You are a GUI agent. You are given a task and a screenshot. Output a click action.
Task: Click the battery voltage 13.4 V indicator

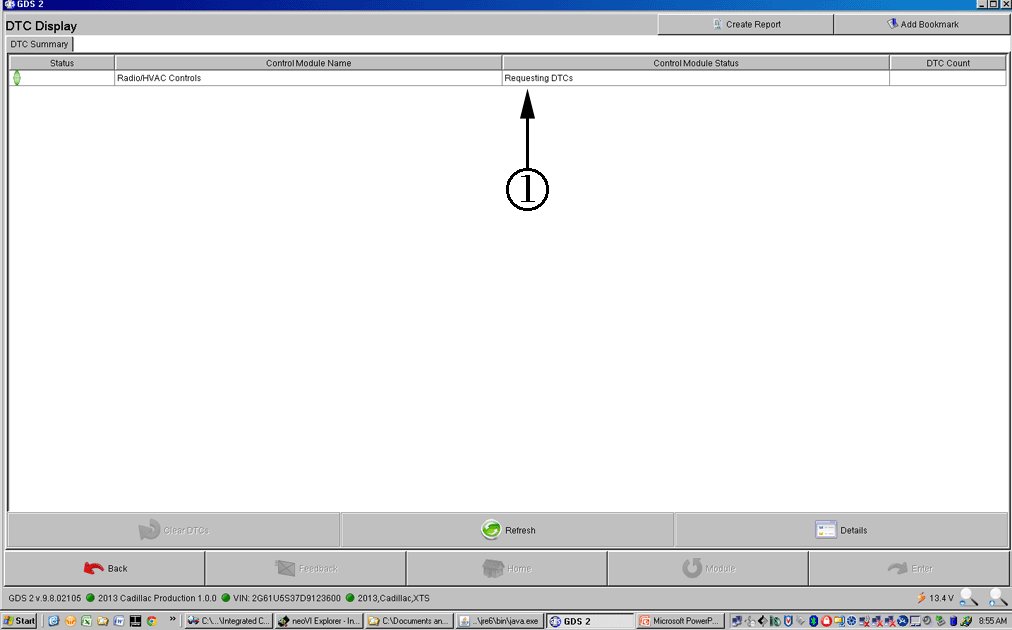[934, 598]
